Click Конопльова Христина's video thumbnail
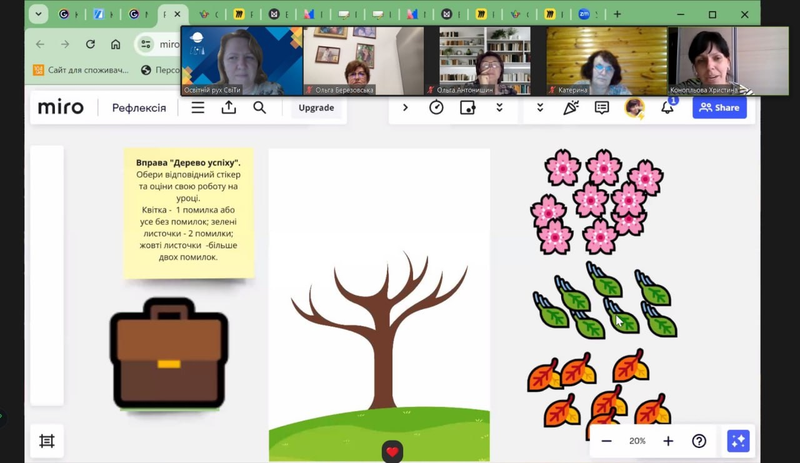 pos(728,61)
